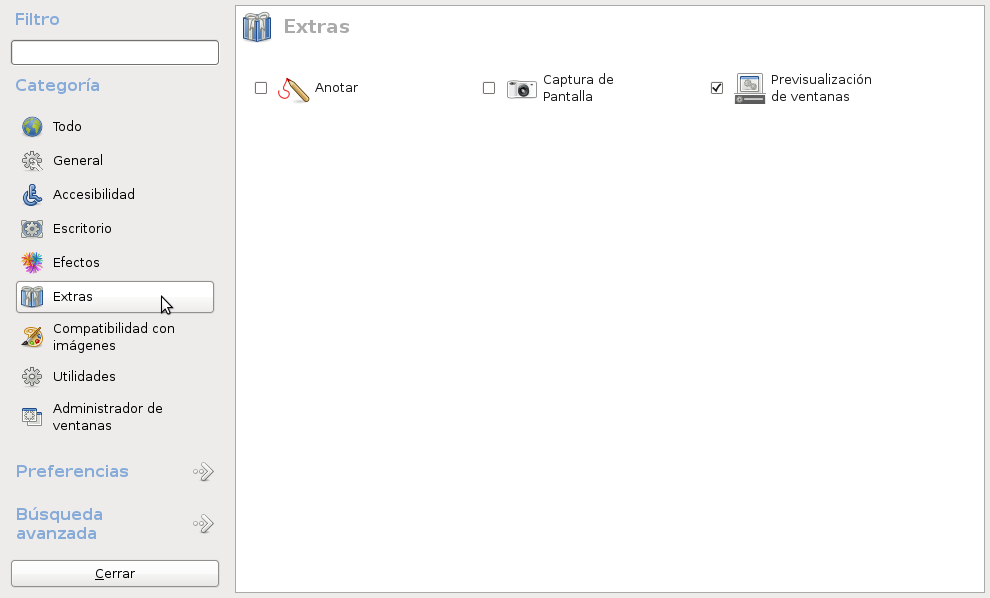This screenshot has height=598, width=990.
Task: Click the globe icon next to Todo
Action: click(x=31, y=126)
